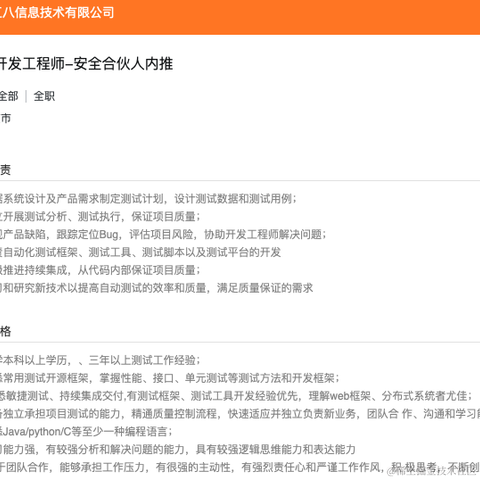Click requirement Java/python/C等至少一种编程语言

click(86, 432)
